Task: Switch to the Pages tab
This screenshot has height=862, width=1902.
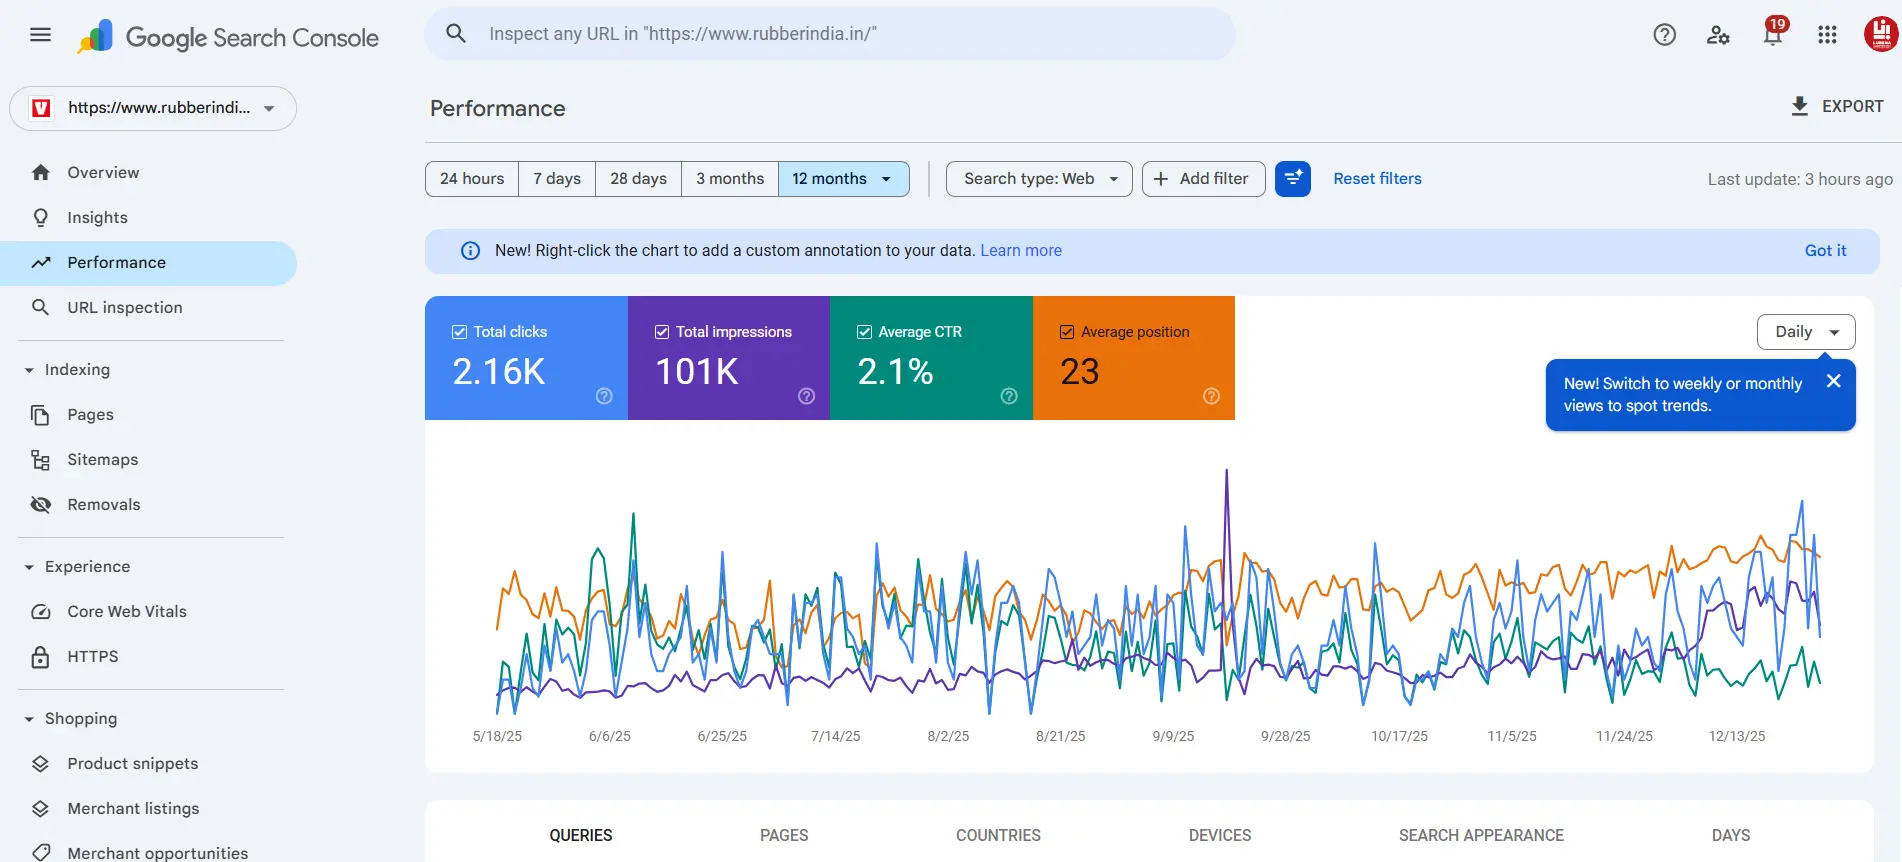Action: (x=783, y=835)
